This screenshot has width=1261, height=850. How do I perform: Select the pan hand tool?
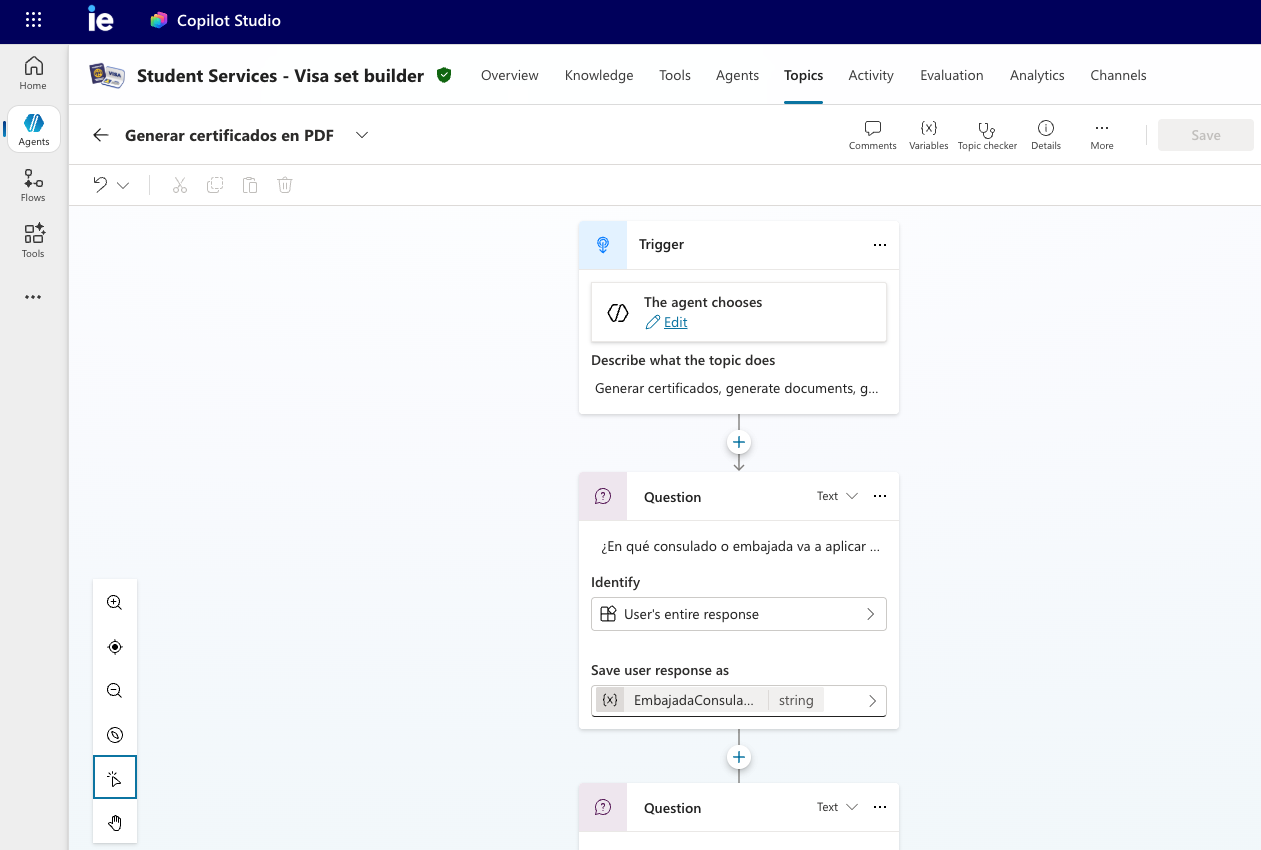115,823
